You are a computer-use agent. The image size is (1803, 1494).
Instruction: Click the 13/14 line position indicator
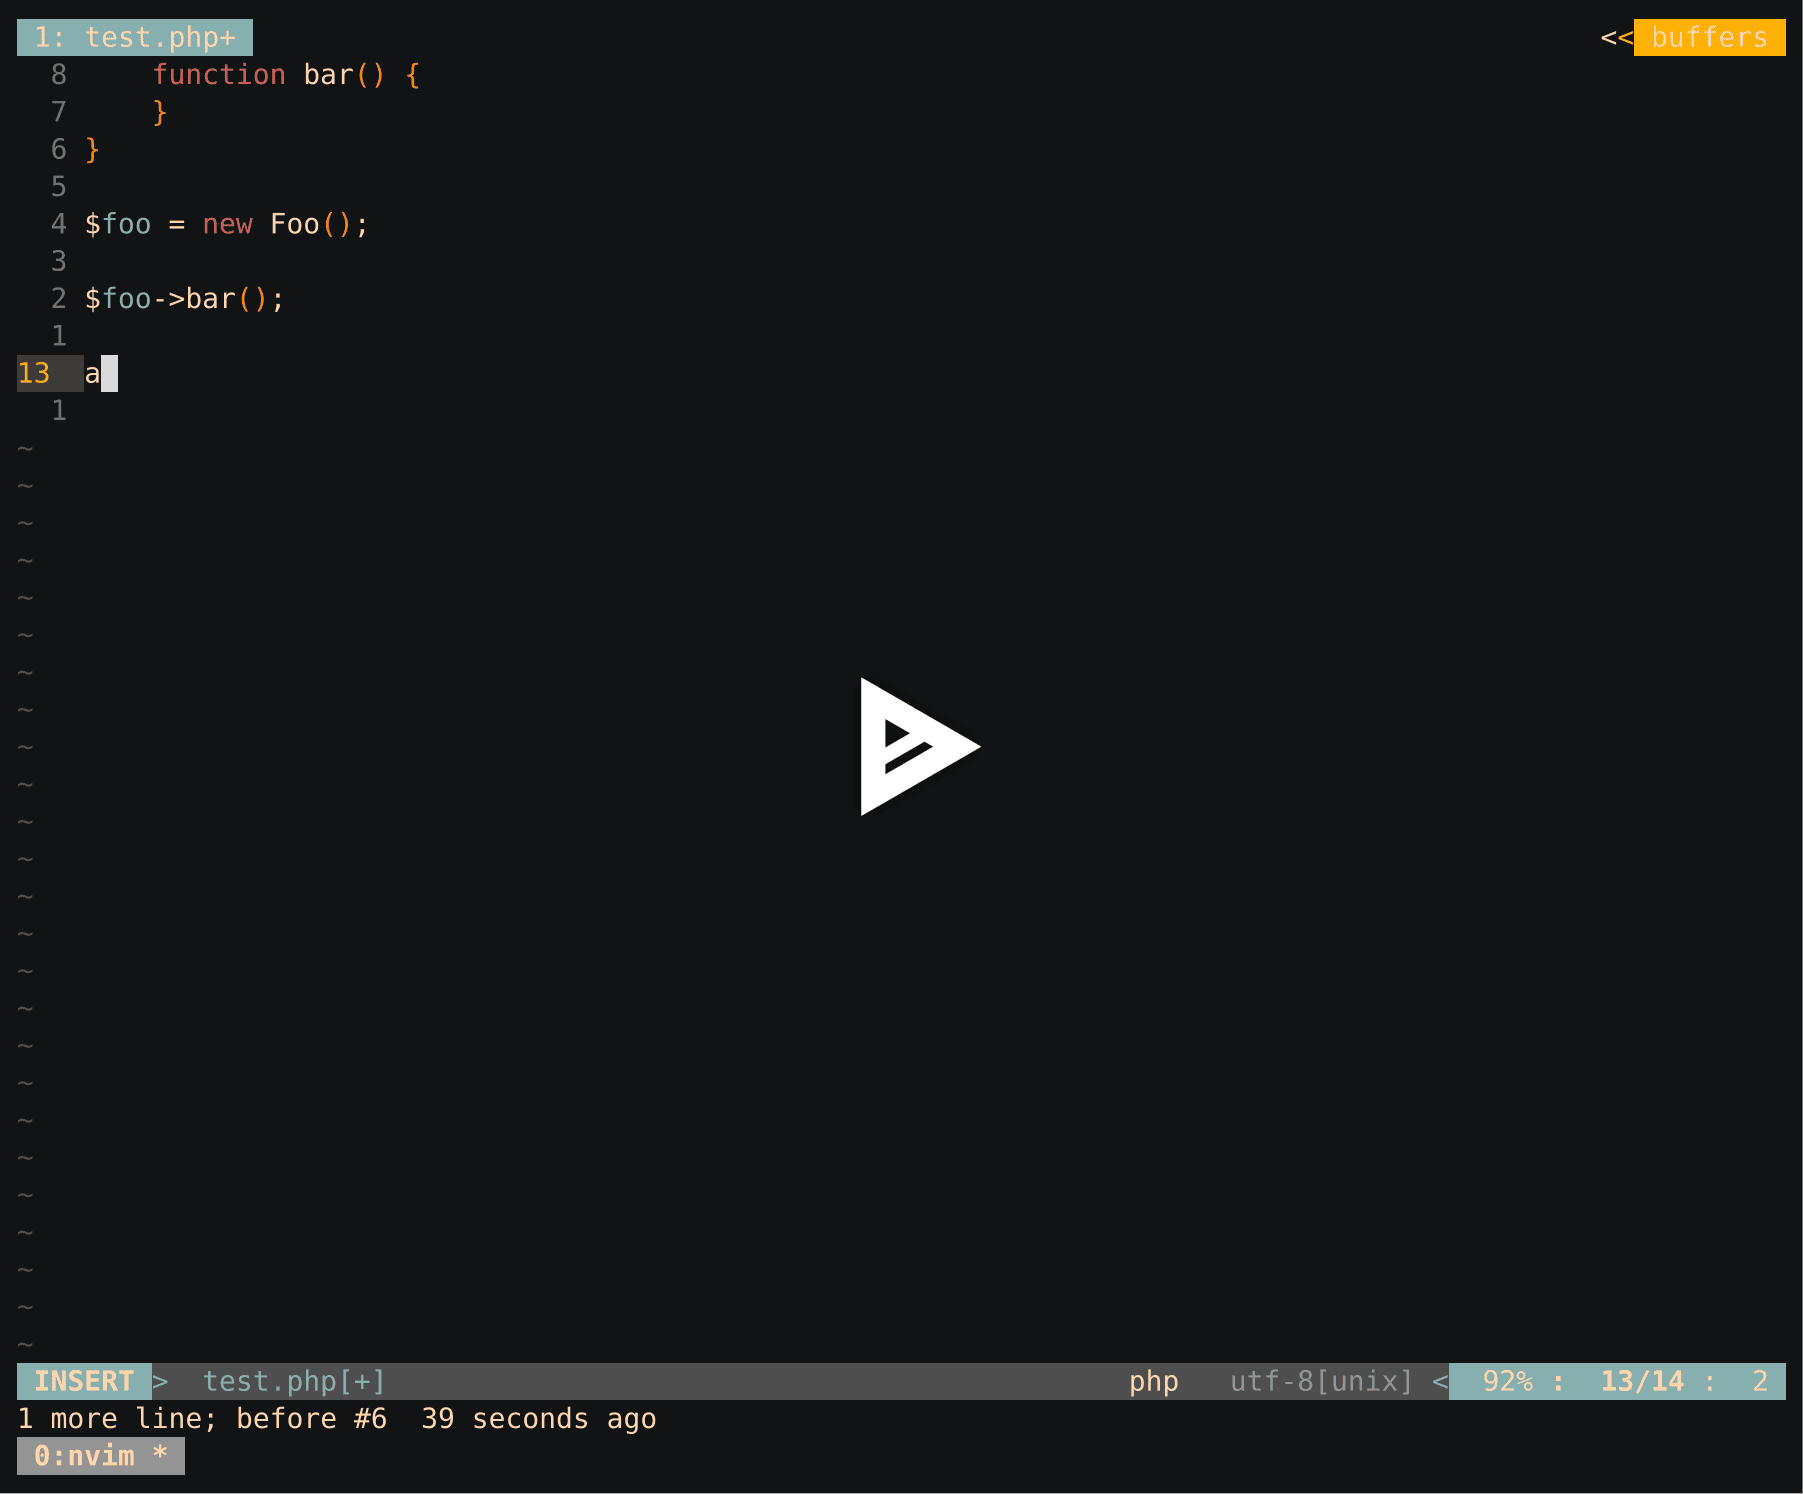point(1641,1381)
